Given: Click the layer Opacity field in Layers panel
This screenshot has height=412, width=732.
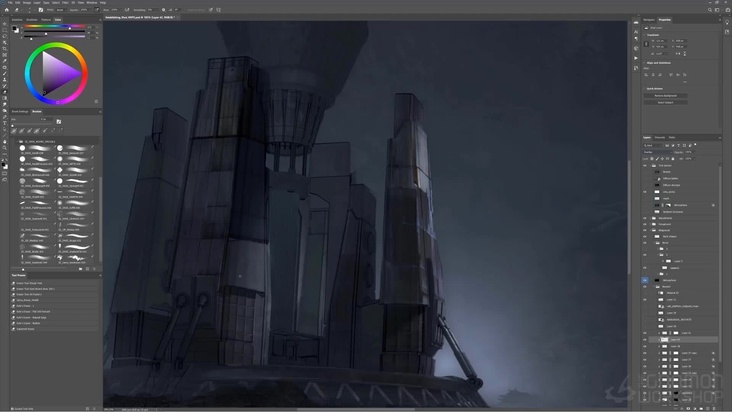Looking at the screenshot, I should 689,152.
